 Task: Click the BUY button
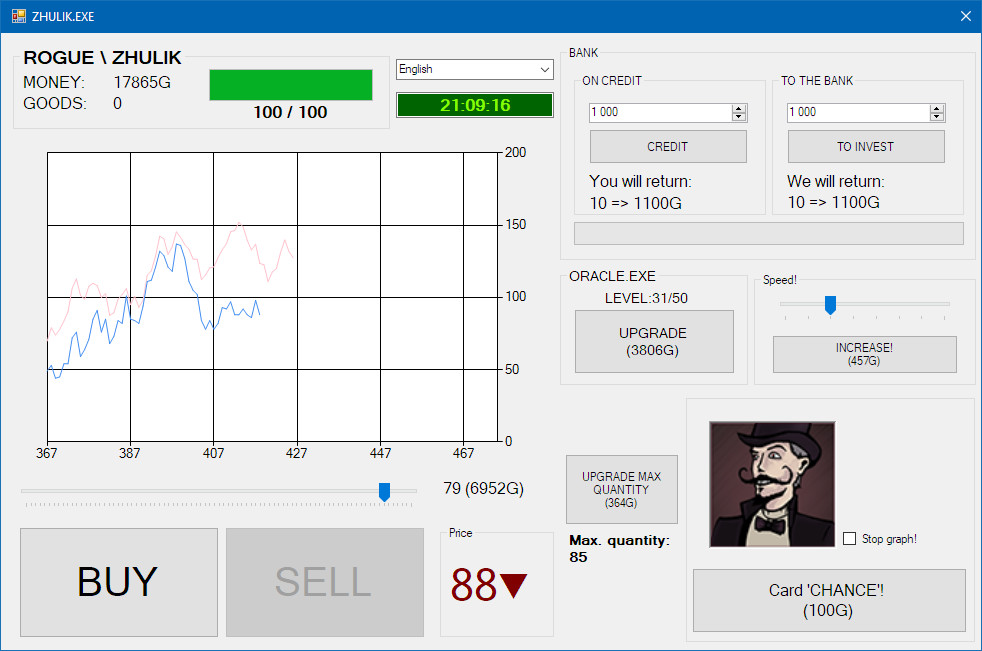pos(118,582)
